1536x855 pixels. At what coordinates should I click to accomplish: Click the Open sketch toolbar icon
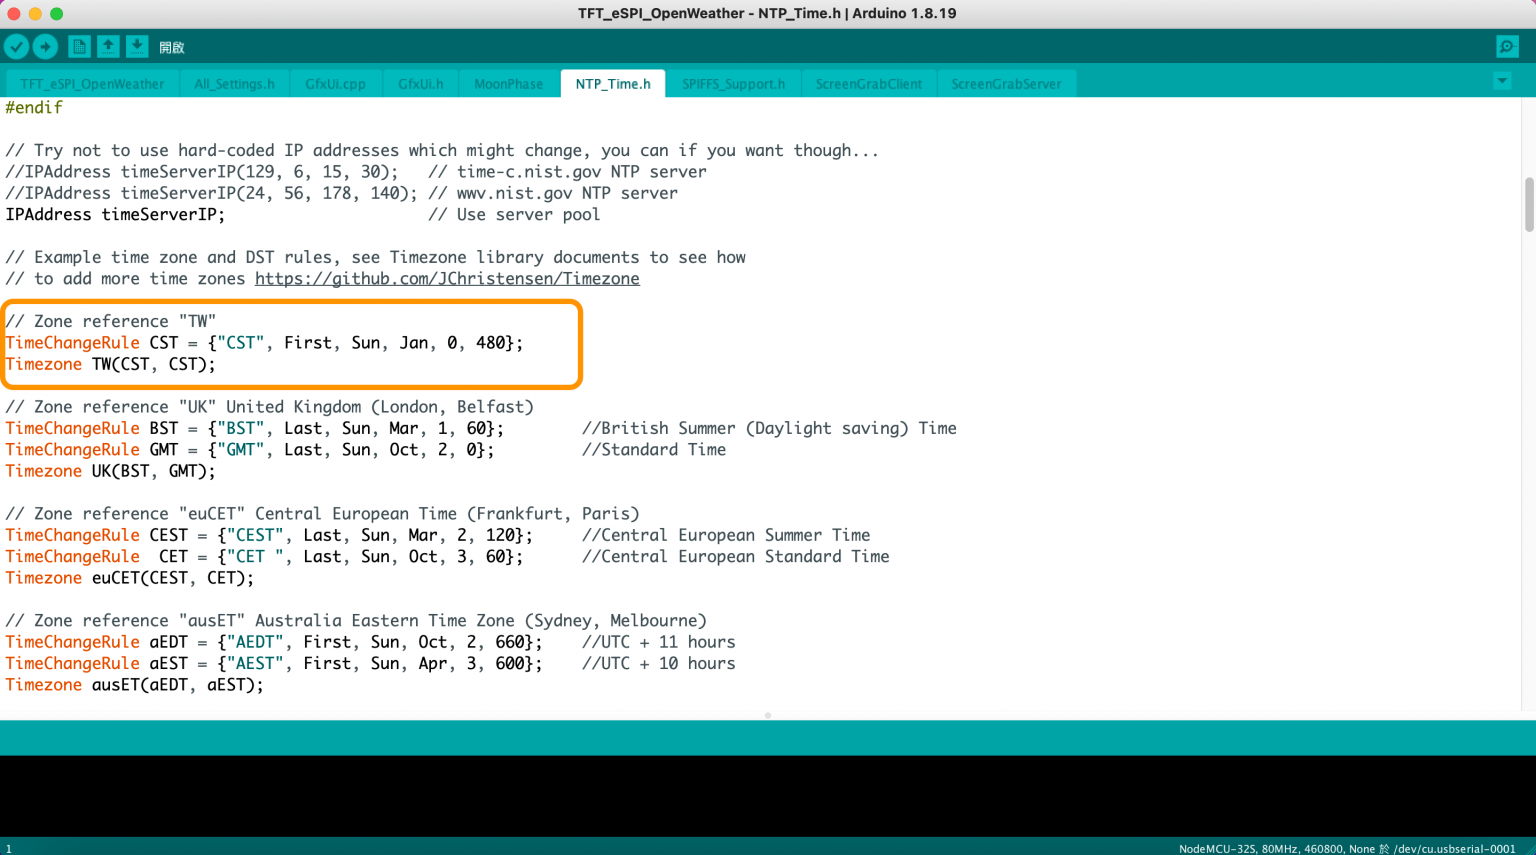point(107,46)
